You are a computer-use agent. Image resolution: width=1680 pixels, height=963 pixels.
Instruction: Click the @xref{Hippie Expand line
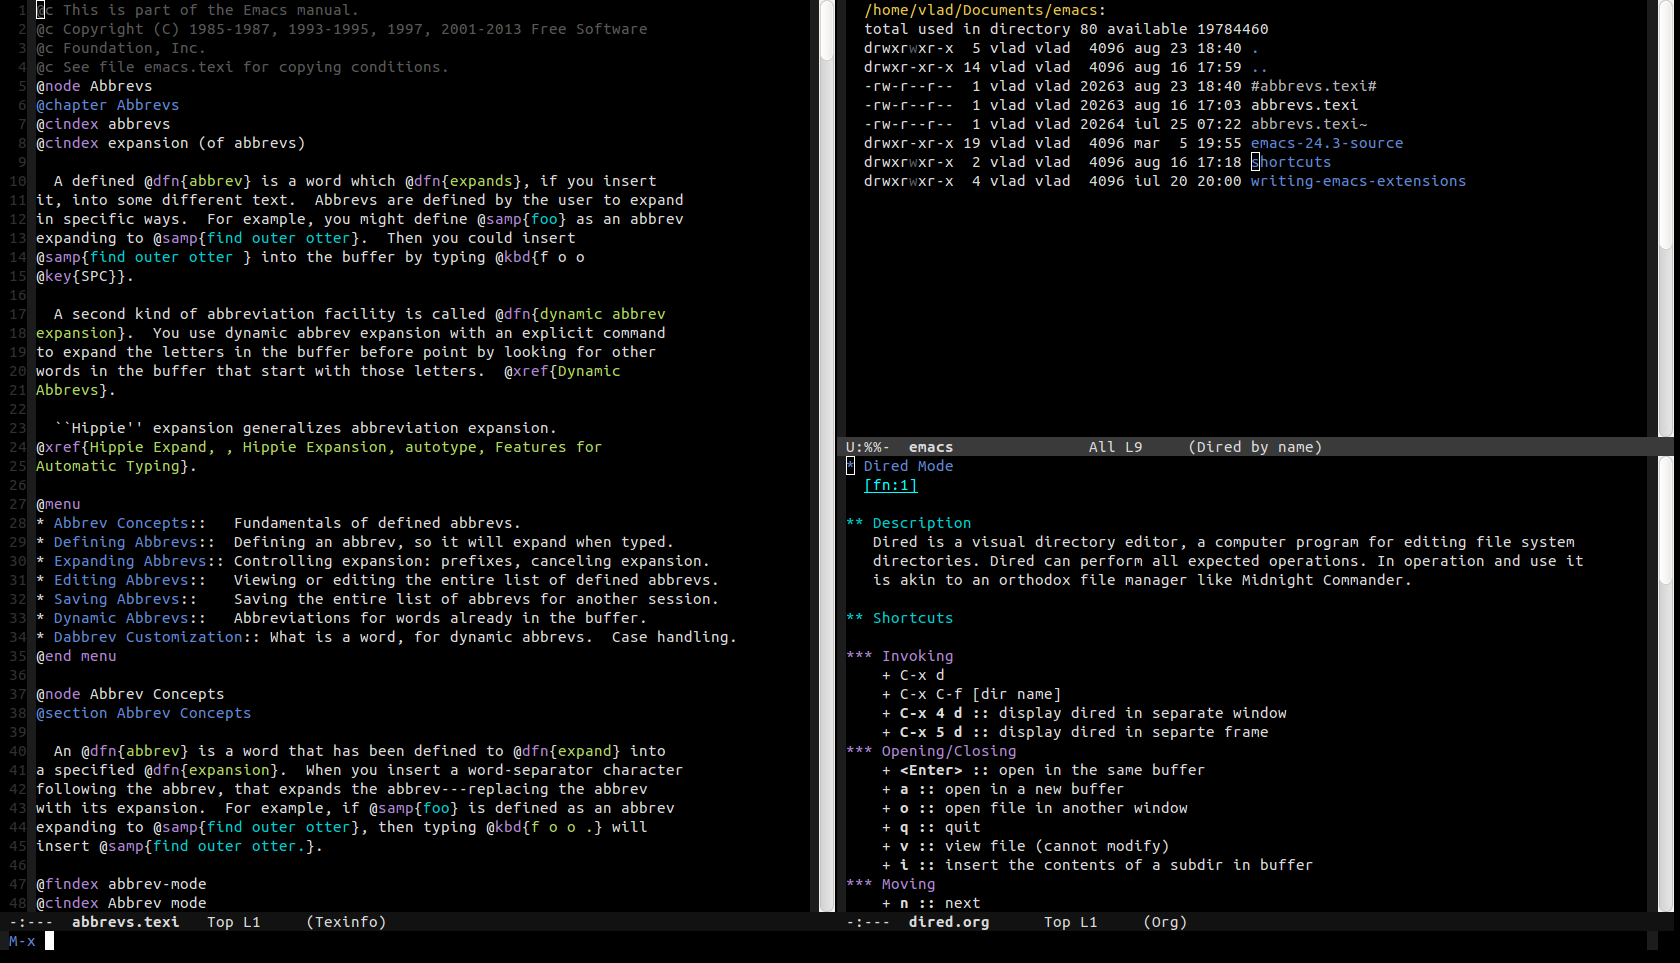click(319, 447)
